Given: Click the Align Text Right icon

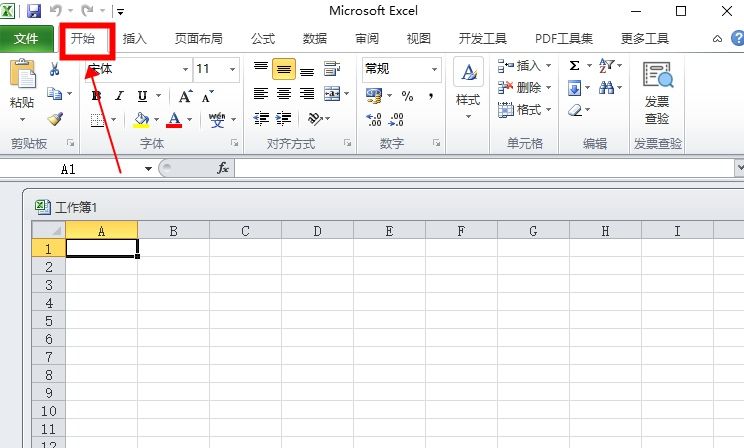Looking at the screenshot, I should tap(307, 93).
